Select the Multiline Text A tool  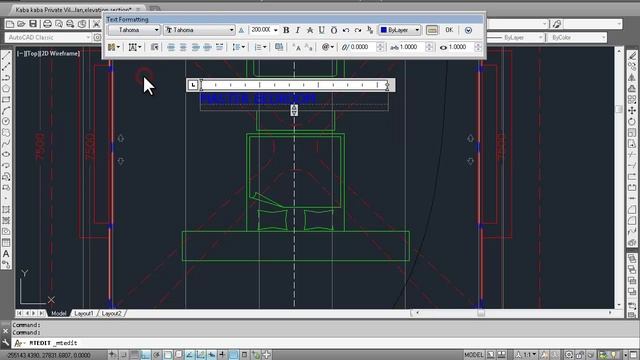click(6, 254)
